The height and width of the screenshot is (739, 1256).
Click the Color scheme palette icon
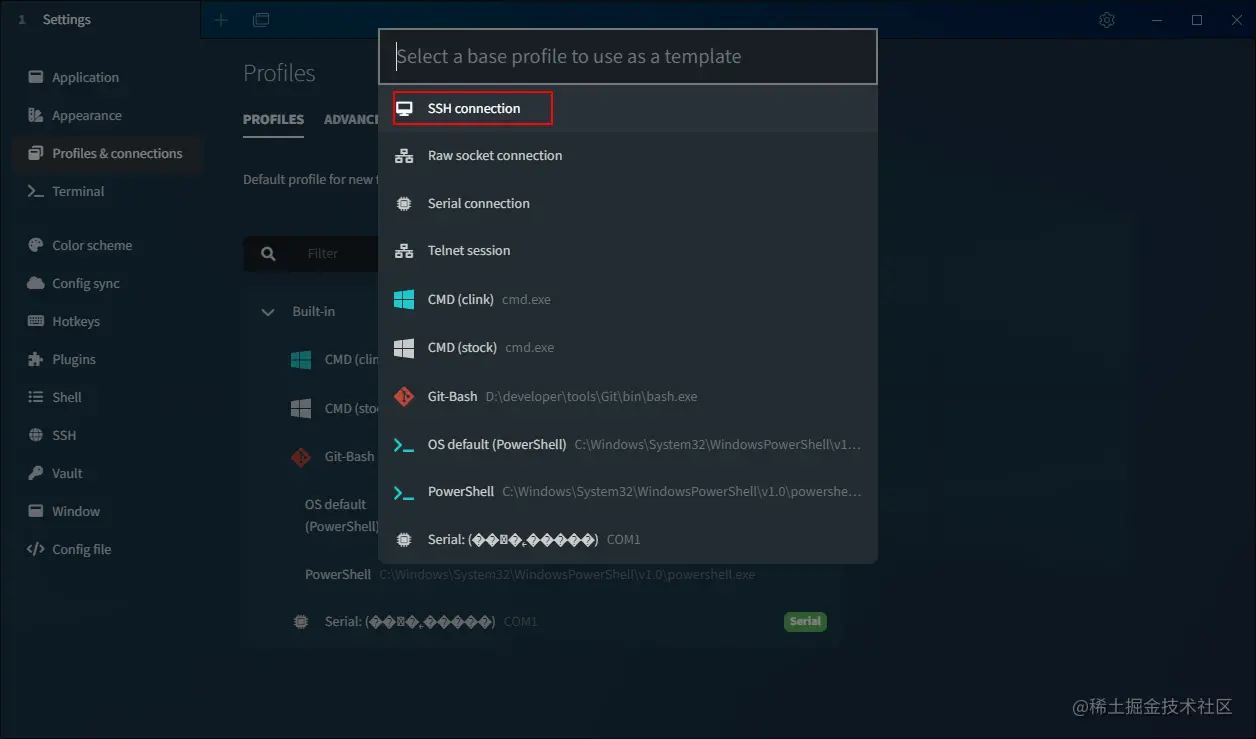pos(36,245)
